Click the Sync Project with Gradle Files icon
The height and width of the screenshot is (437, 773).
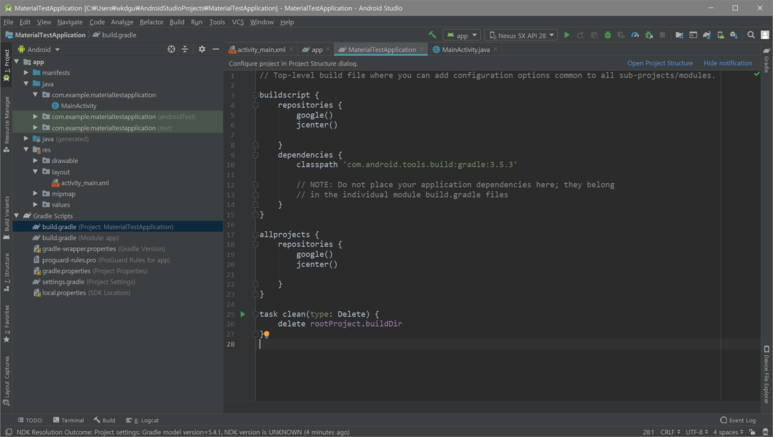tap(706, 35)
